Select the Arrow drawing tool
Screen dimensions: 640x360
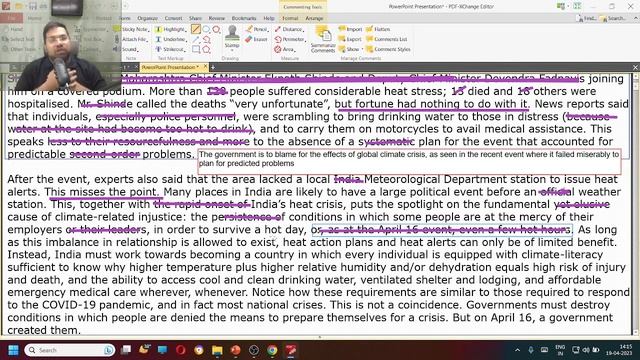196,39
